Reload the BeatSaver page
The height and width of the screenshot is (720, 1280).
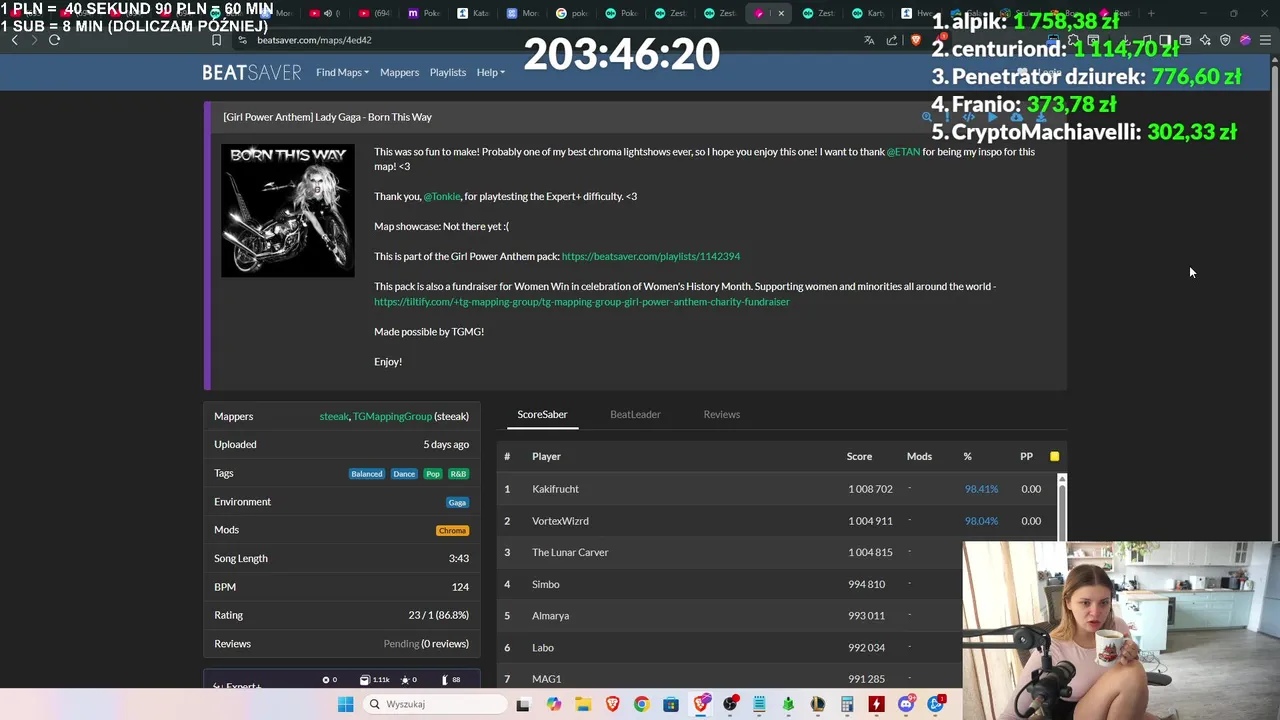(x=54, y=40)
